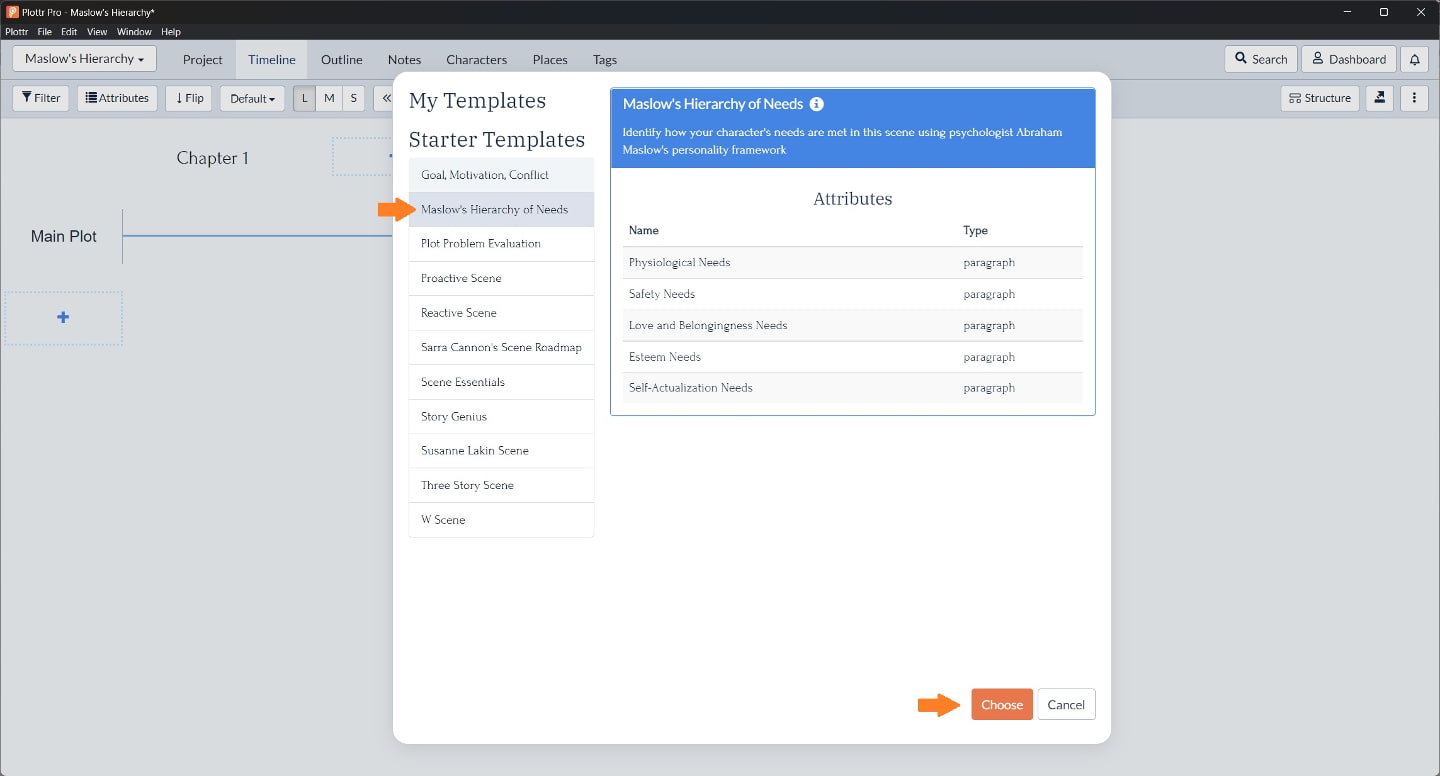This screenshot has width=1440, height=776.
Task: Open the Dashboard button
Action: (1349, 59)
